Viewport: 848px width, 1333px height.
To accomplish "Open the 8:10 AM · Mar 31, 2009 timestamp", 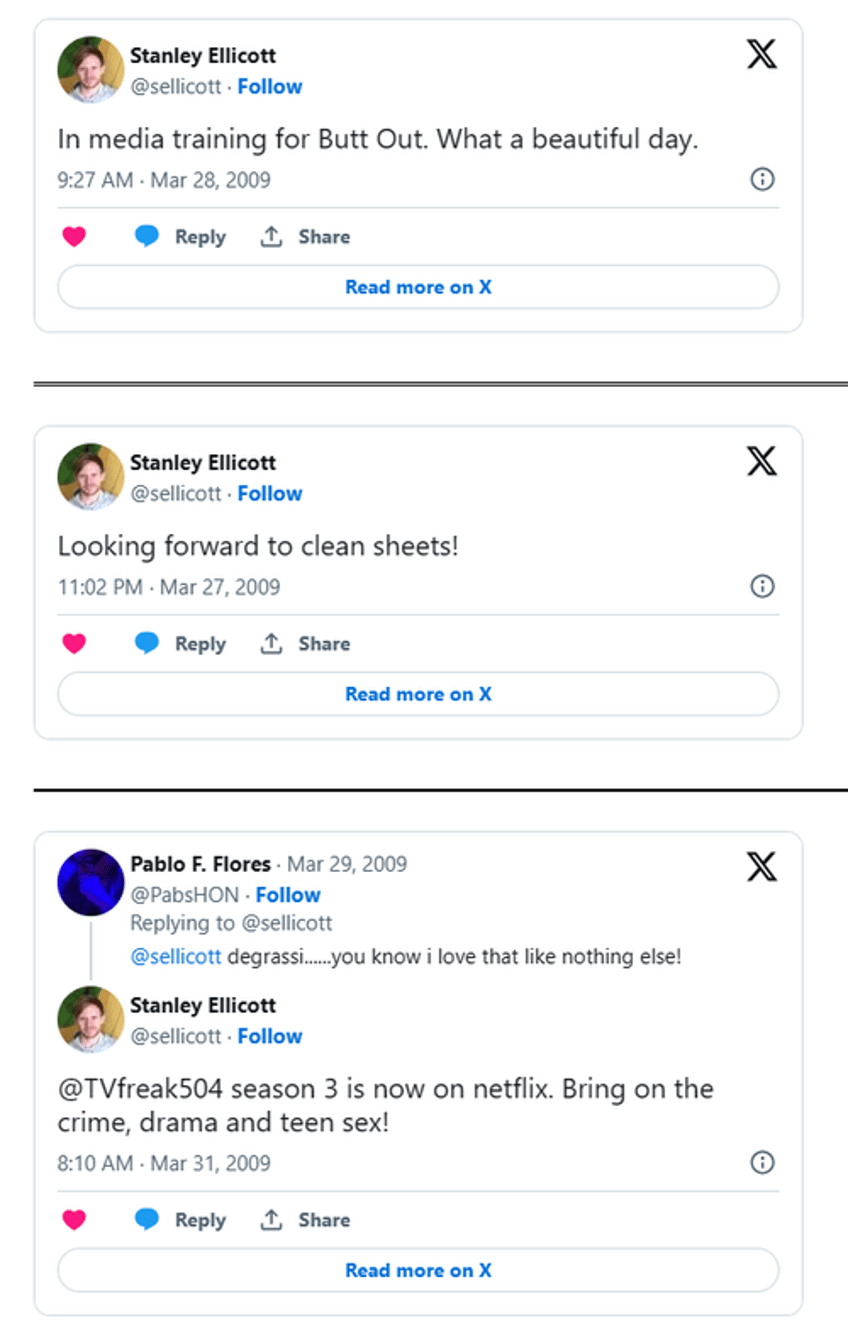I will pyautogui.click(x=164, y=1163).
